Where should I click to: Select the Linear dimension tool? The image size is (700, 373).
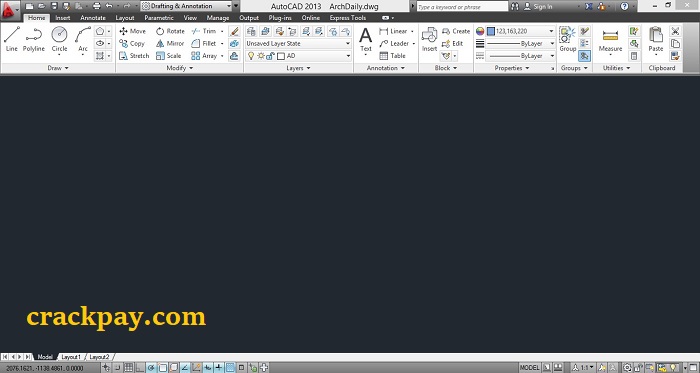coord(393,31)
